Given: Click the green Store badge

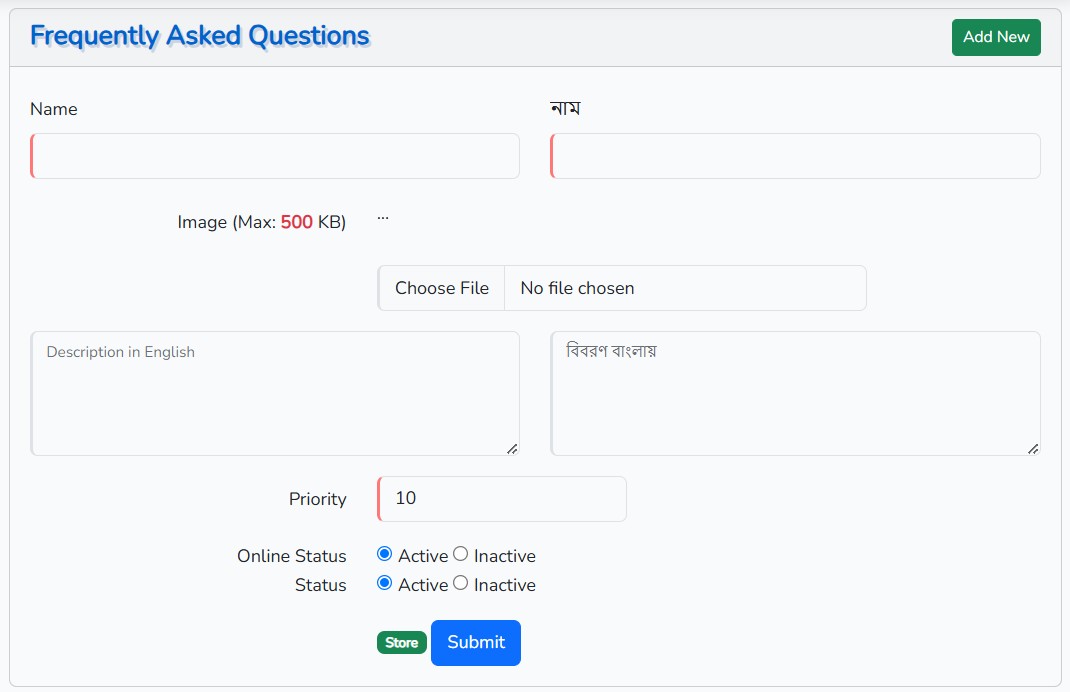Looking at the screenshot, I should (401, 643).
